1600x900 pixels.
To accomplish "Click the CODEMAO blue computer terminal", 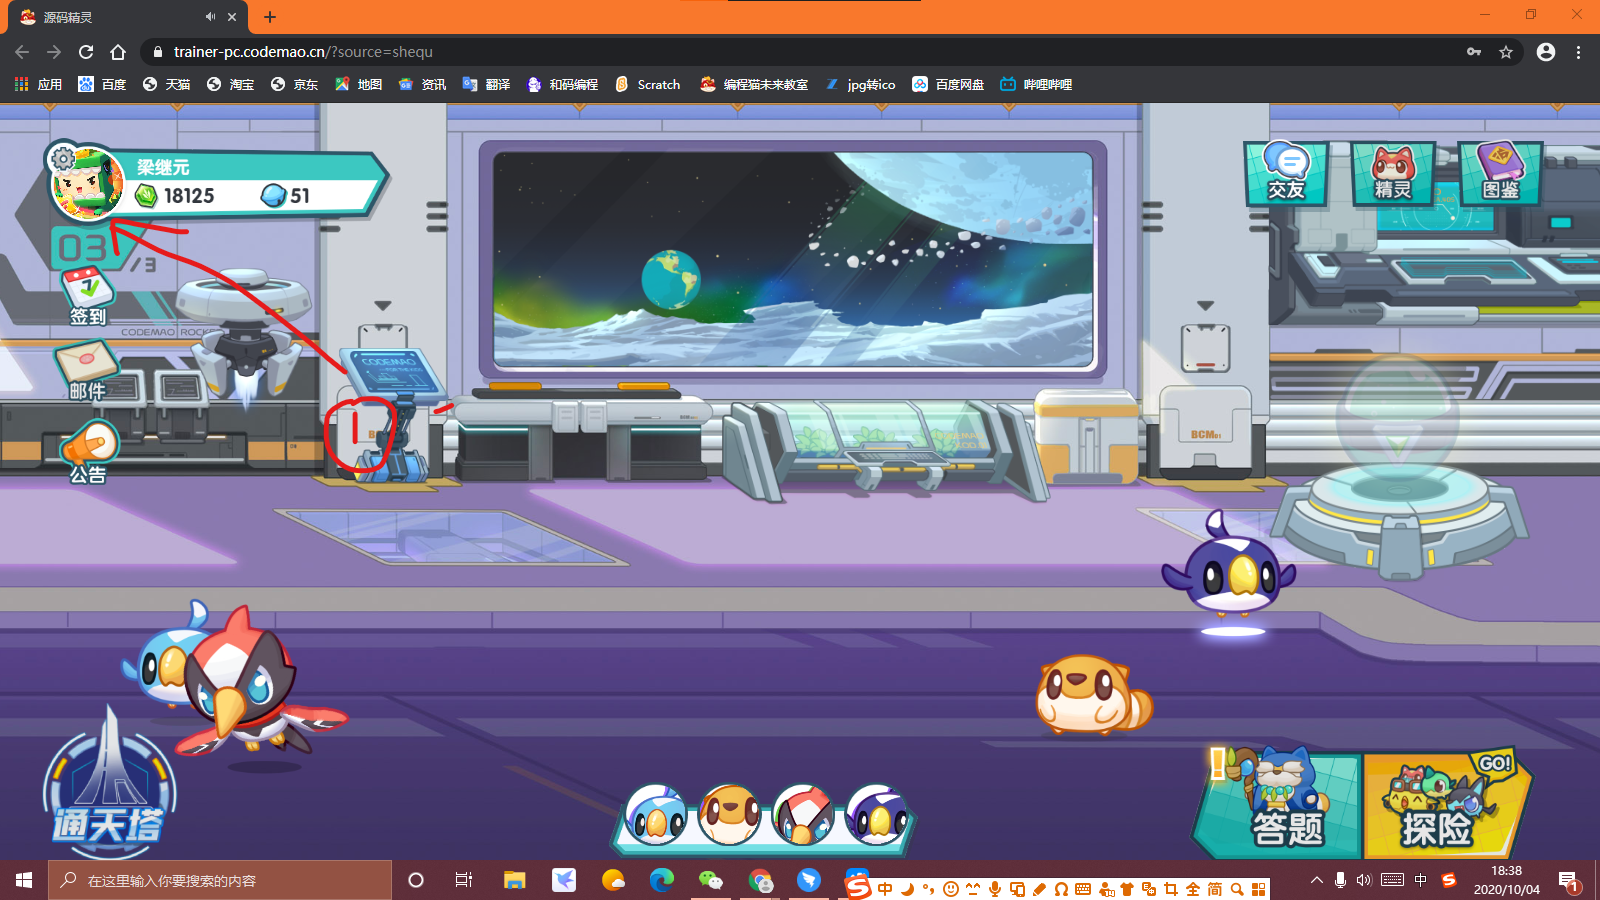I will [x=393, y=415].
